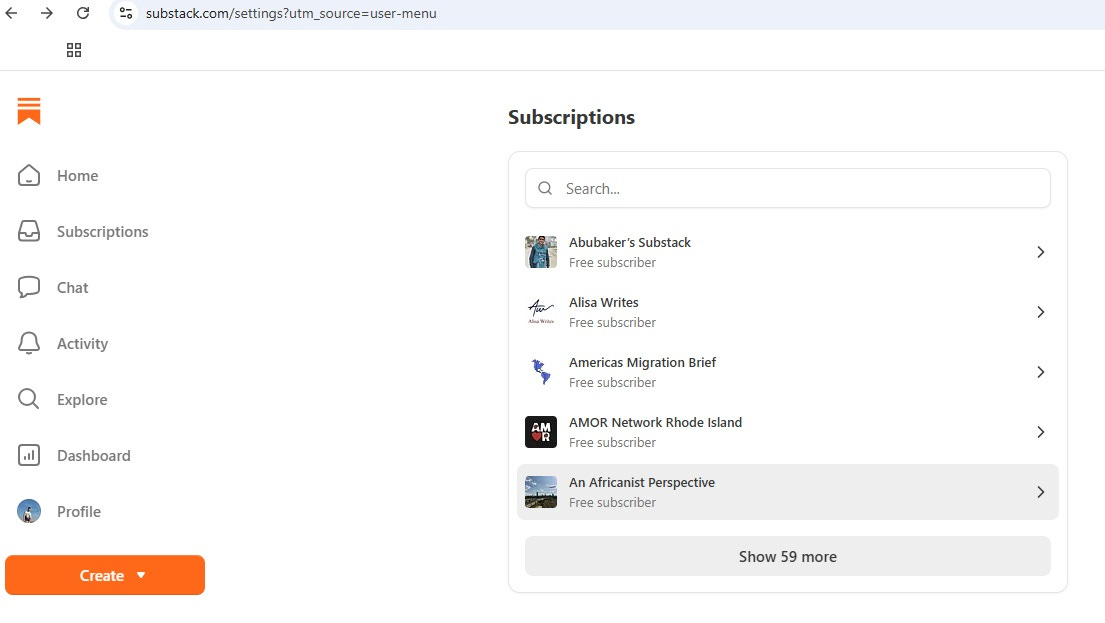Open the Profile sidebar label

[x=79, y=512]
